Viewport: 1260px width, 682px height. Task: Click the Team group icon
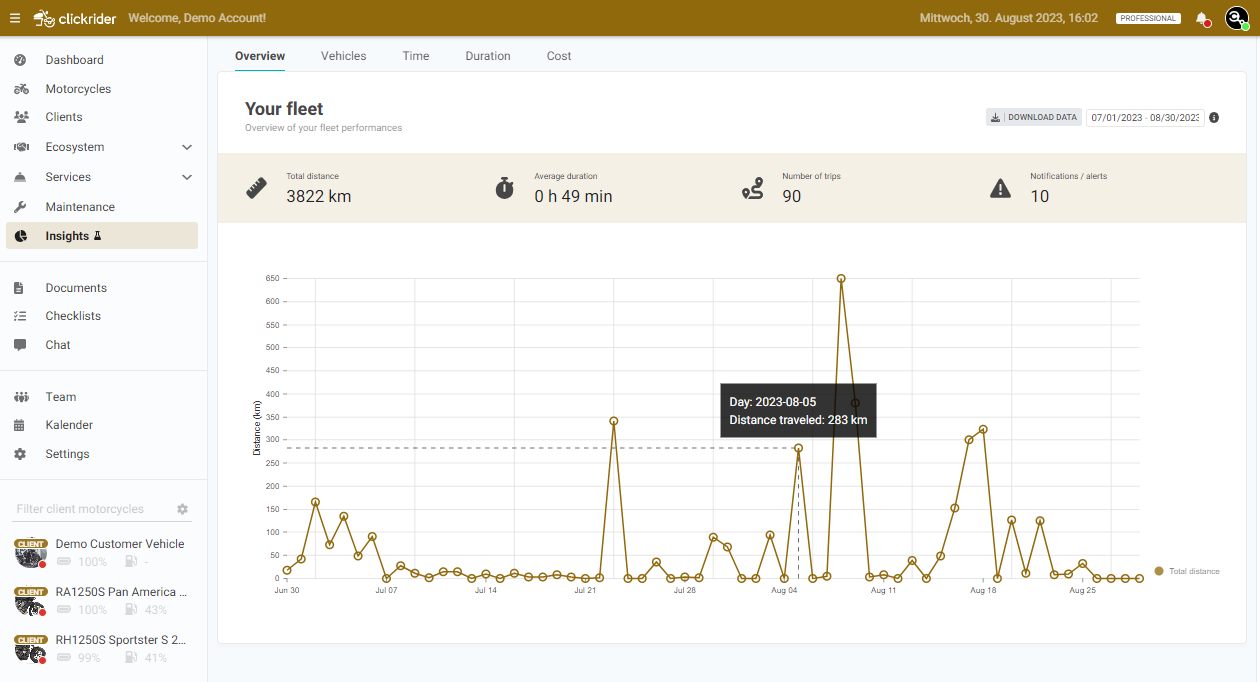(21, 397)
